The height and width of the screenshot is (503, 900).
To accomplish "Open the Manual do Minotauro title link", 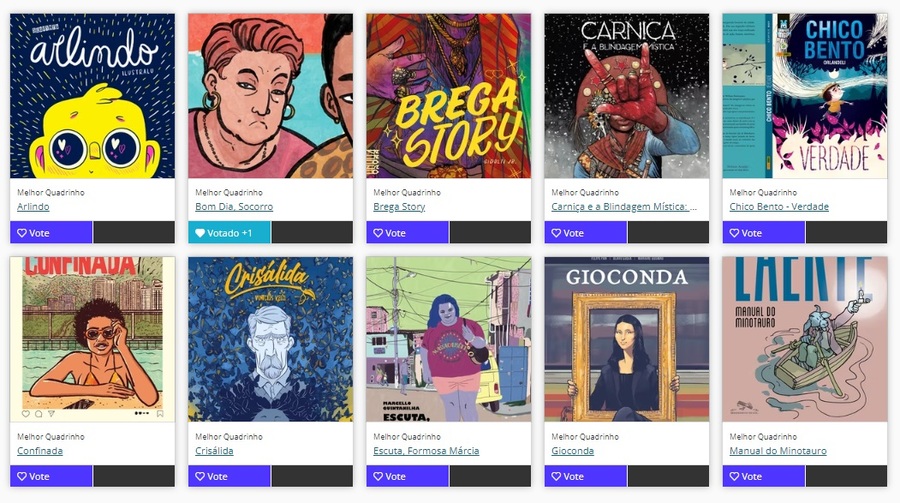I will tap(778, 451).
